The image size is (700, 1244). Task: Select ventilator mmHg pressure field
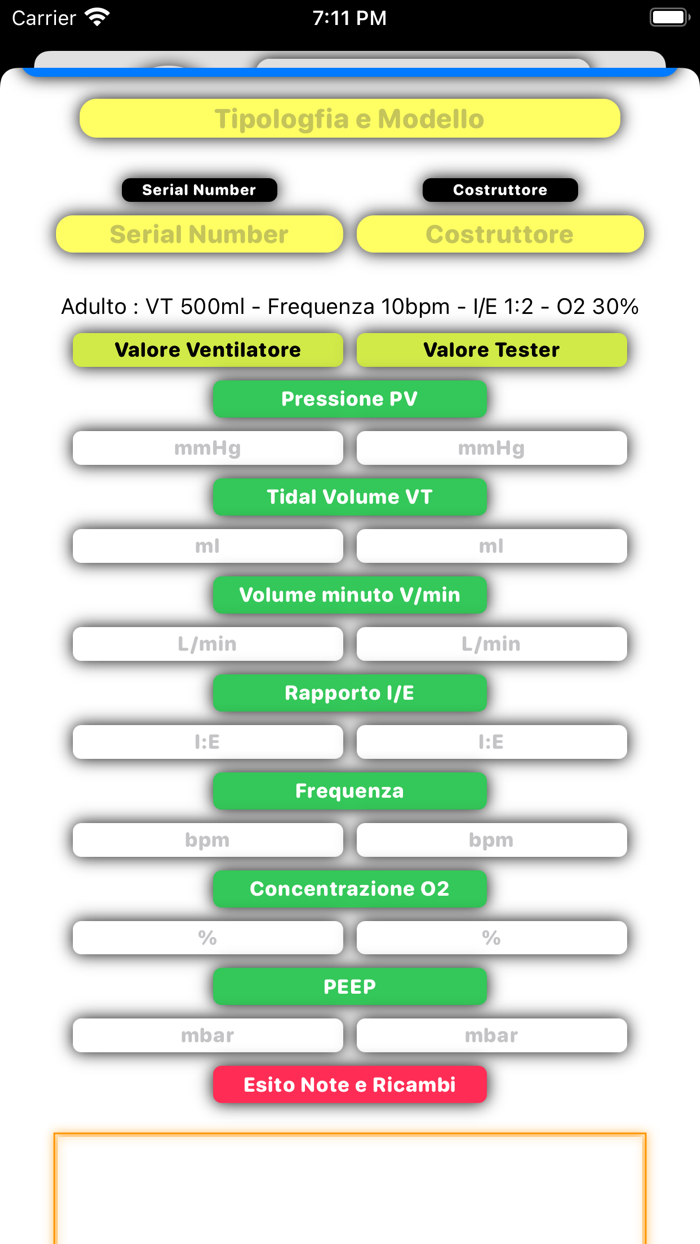click(208, 448)
